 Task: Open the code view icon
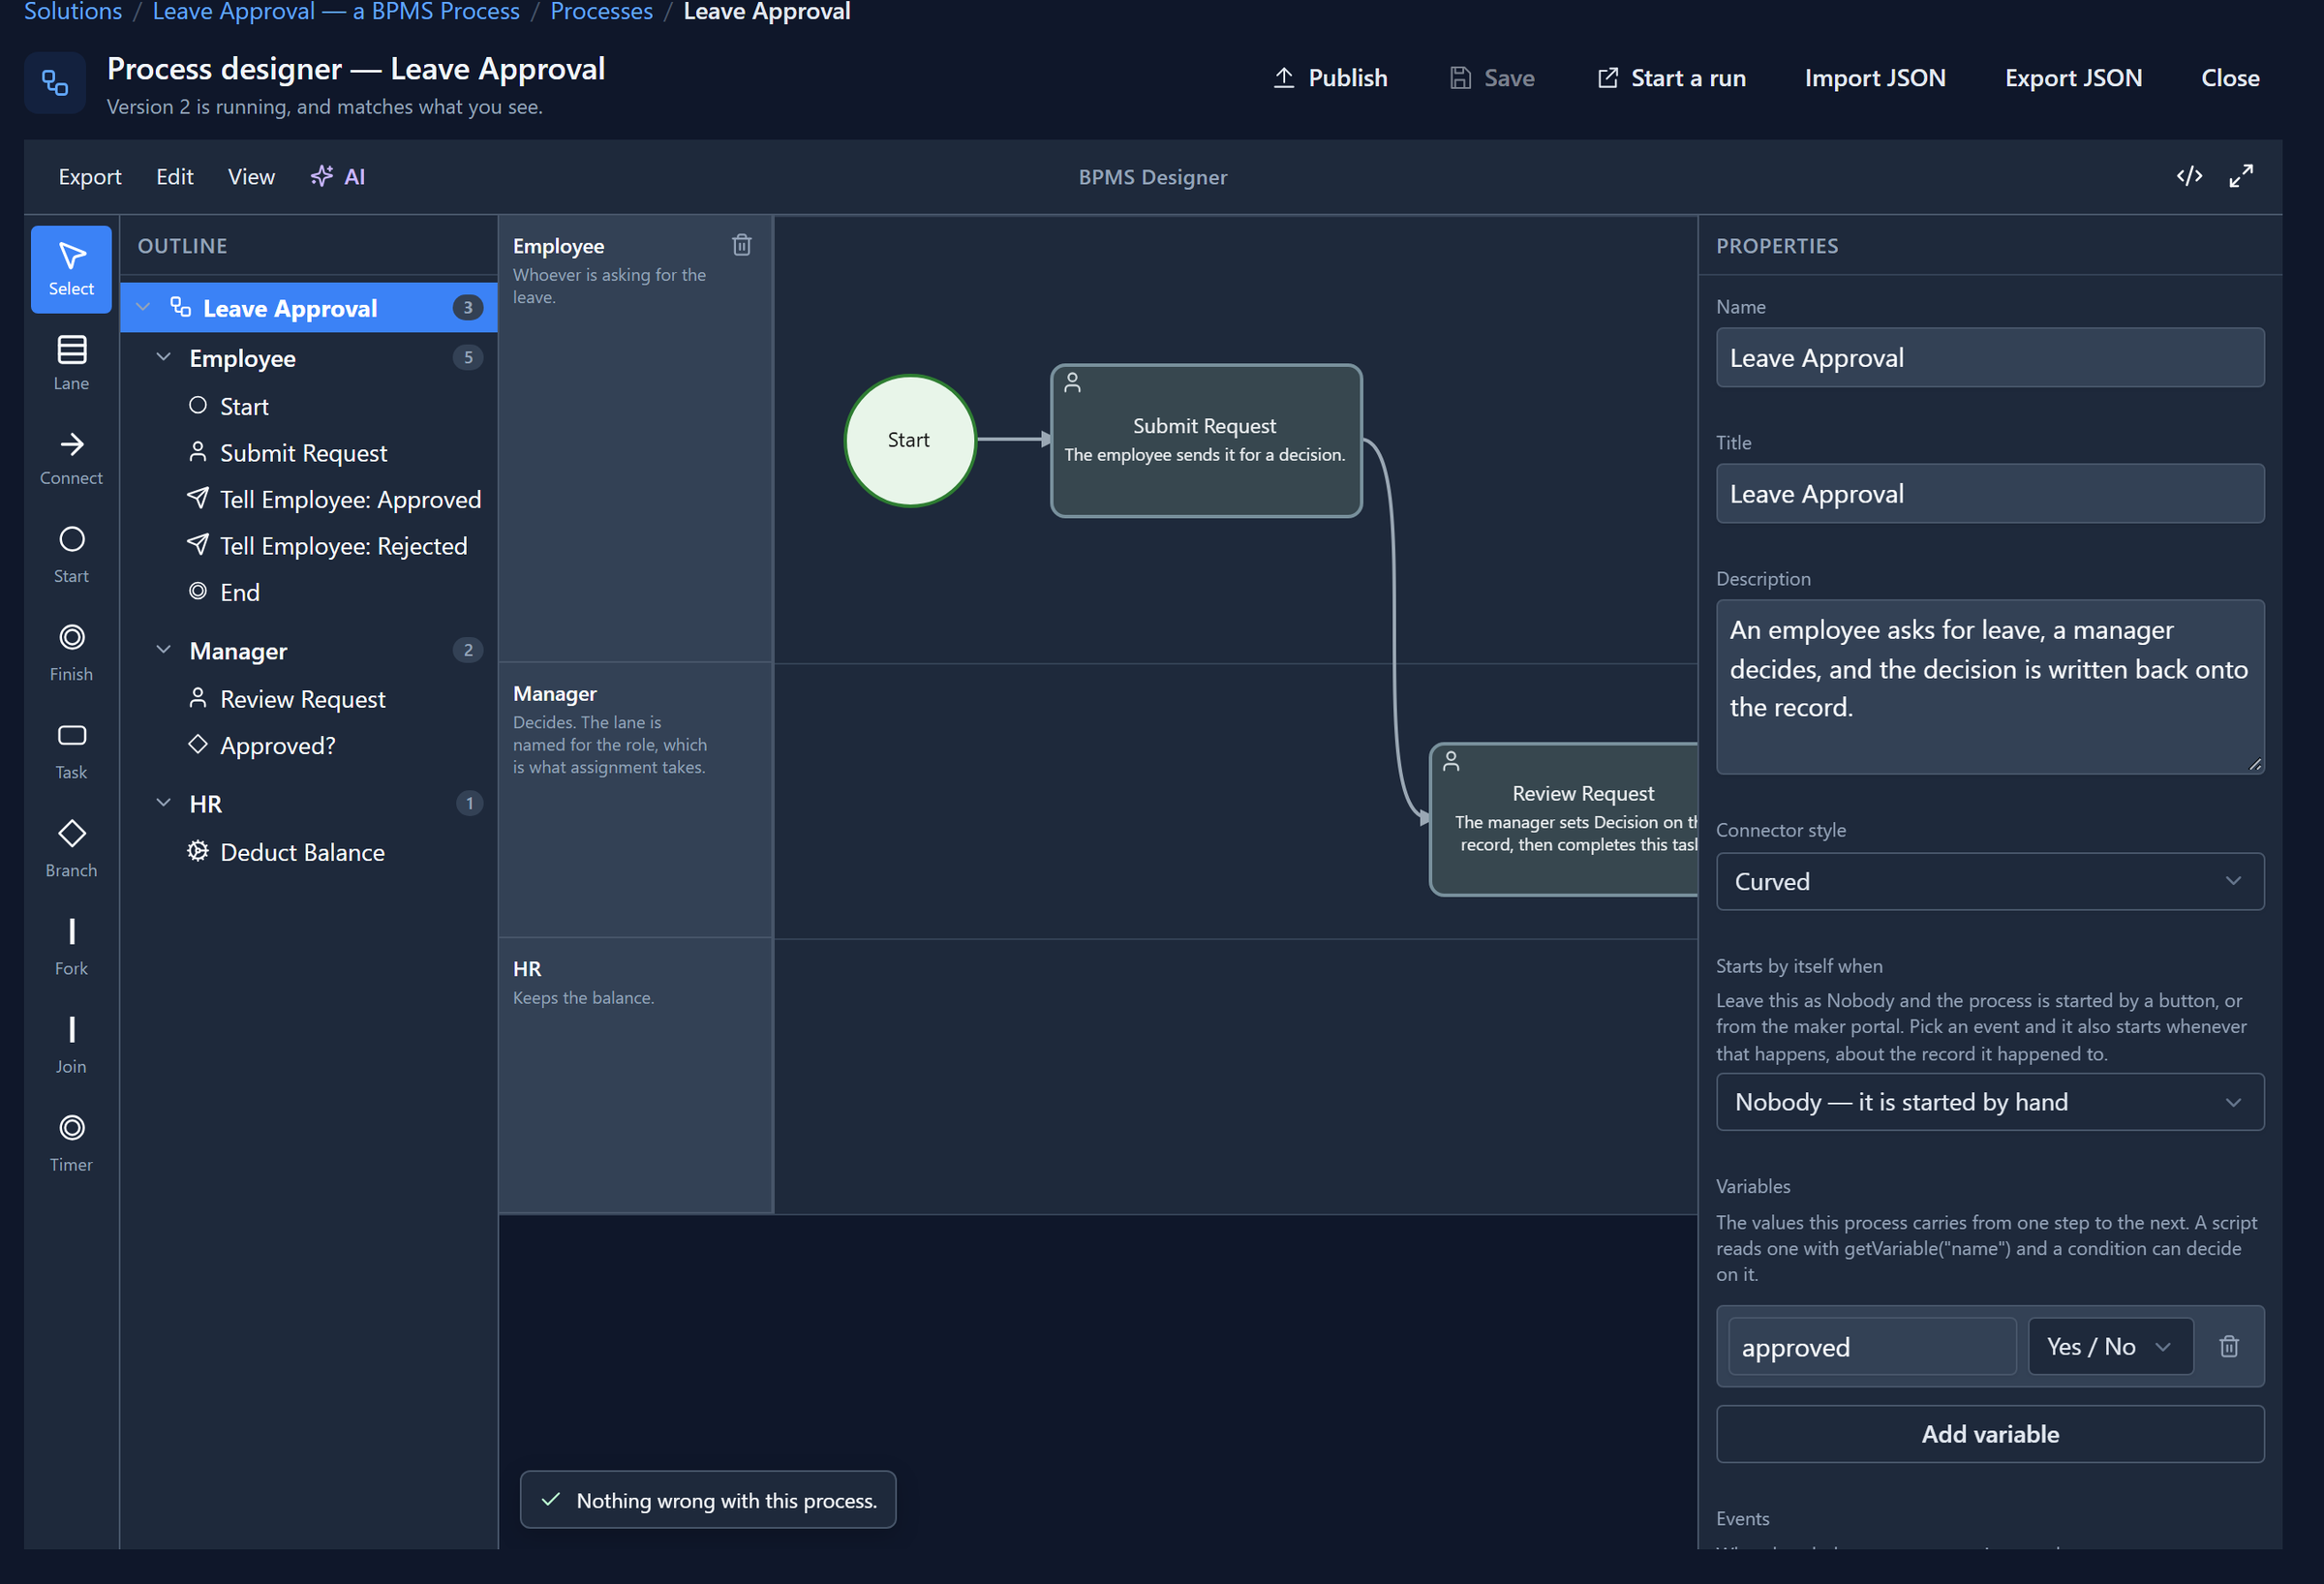[2189, 176]
